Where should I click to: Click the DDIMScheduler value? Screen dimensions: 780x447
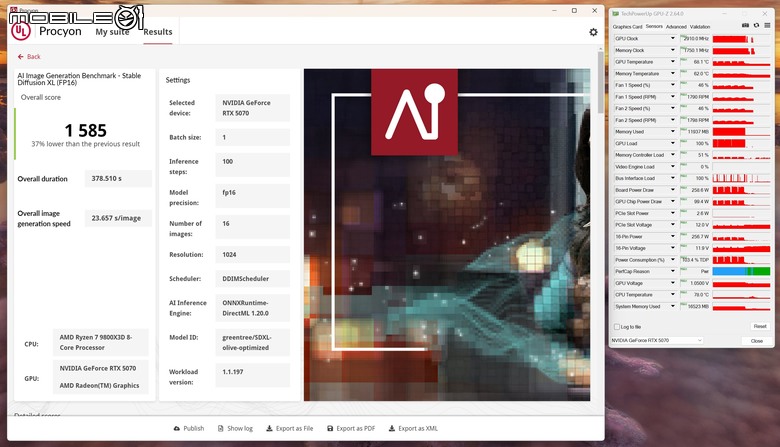click(253, 278)
